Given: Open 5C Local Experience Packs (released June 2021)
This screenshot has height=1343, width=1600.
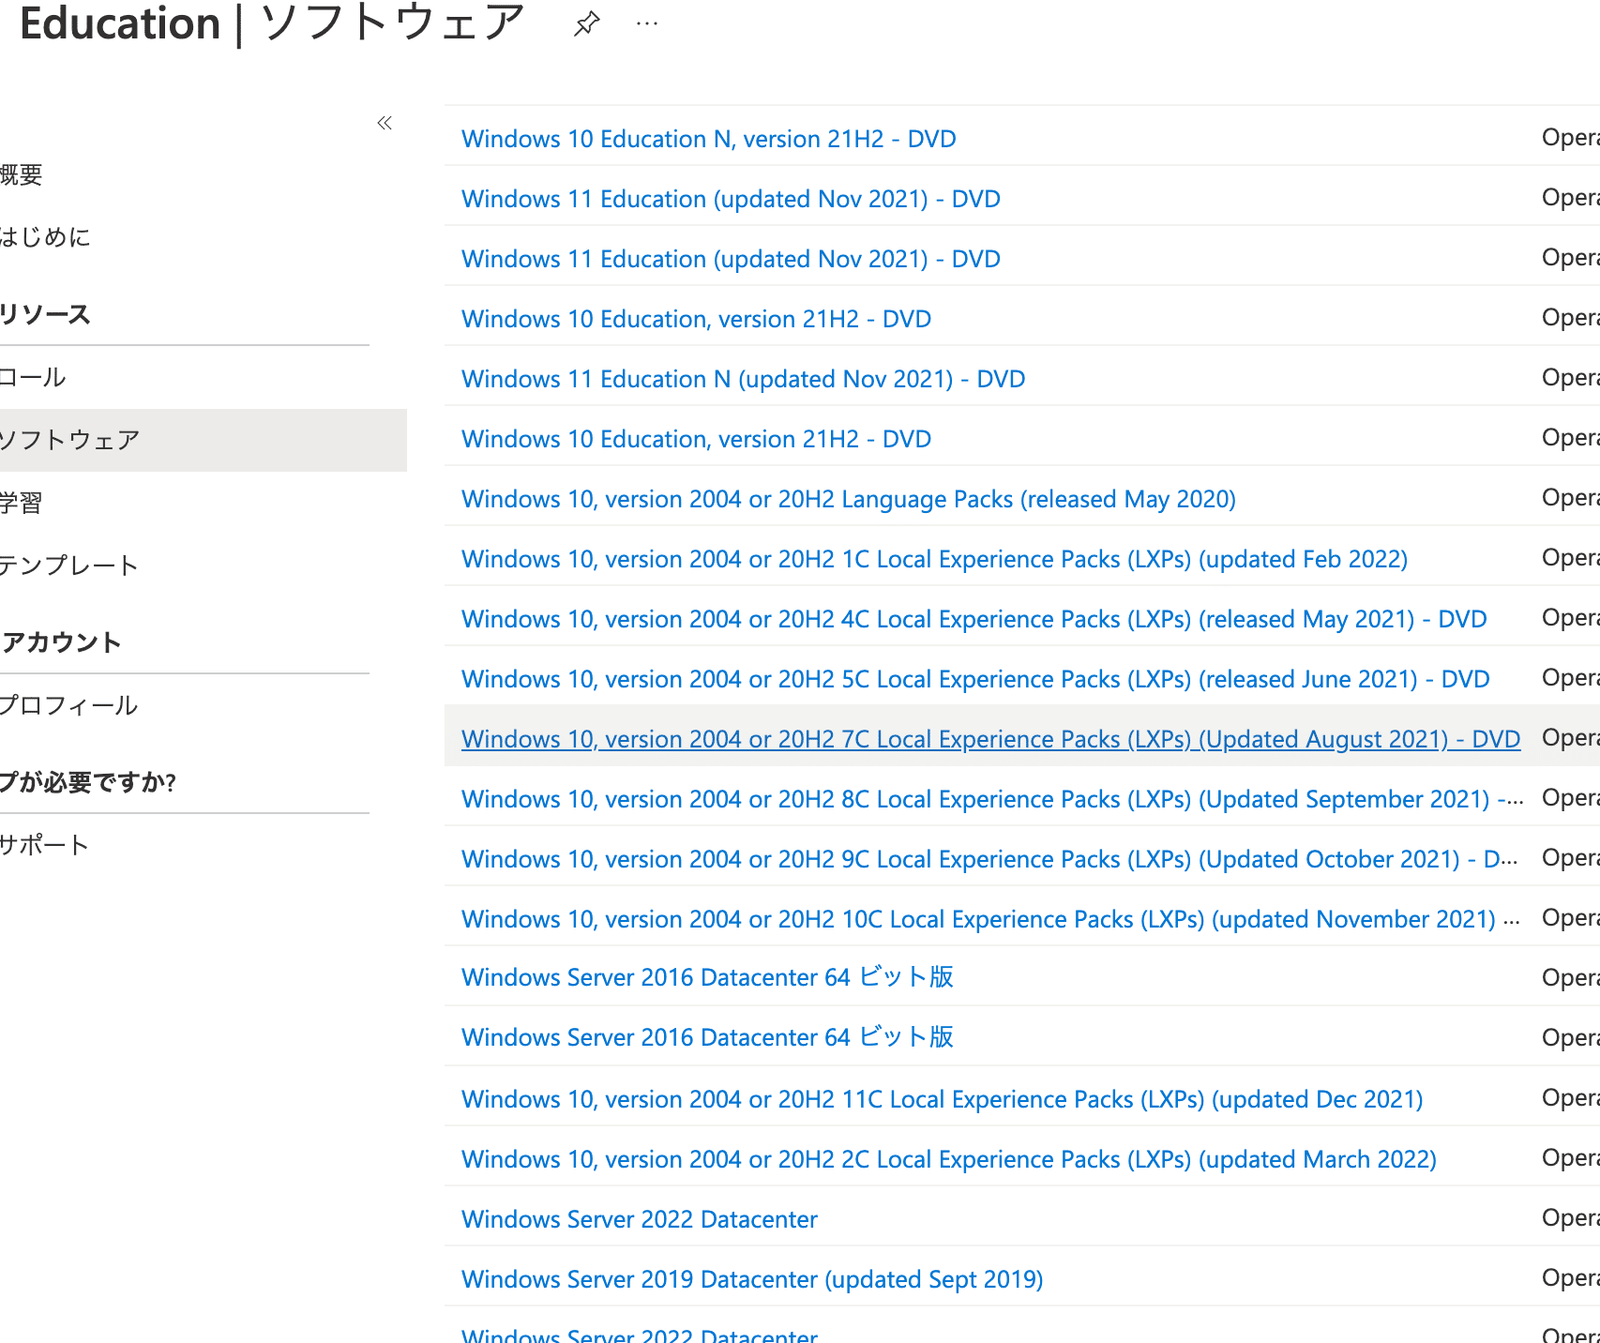Looking at the screenshot, I should tap(975, 679).
